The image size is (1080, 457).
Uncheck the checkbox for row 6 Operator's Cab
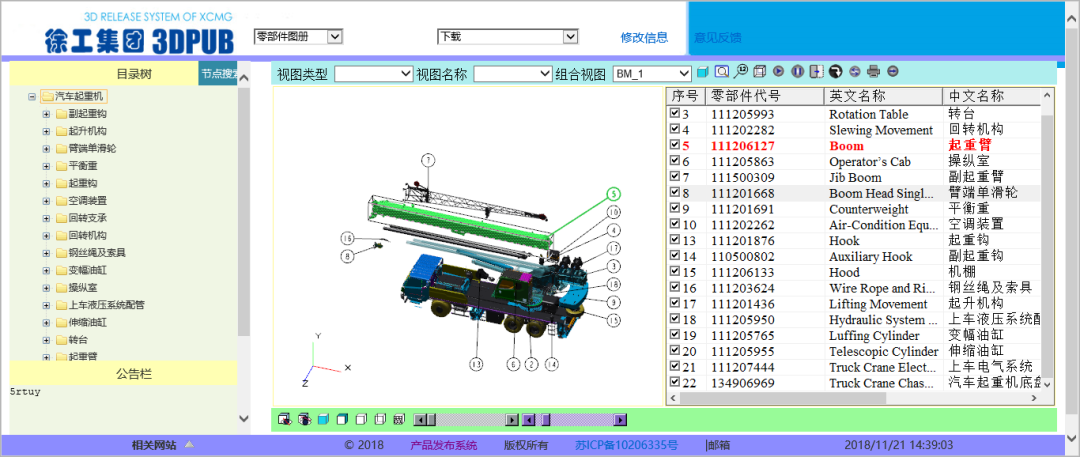[x=674, y=162]
